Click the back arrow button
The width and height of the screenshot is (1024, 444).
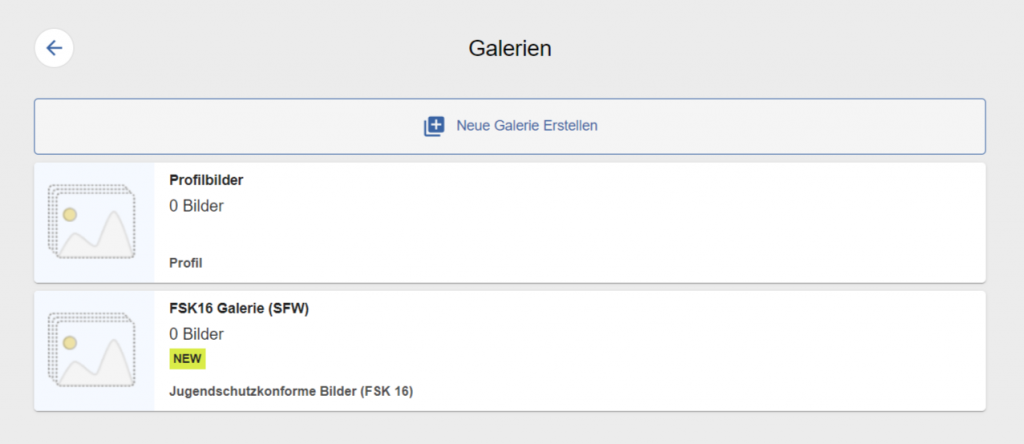click(54, 48)
